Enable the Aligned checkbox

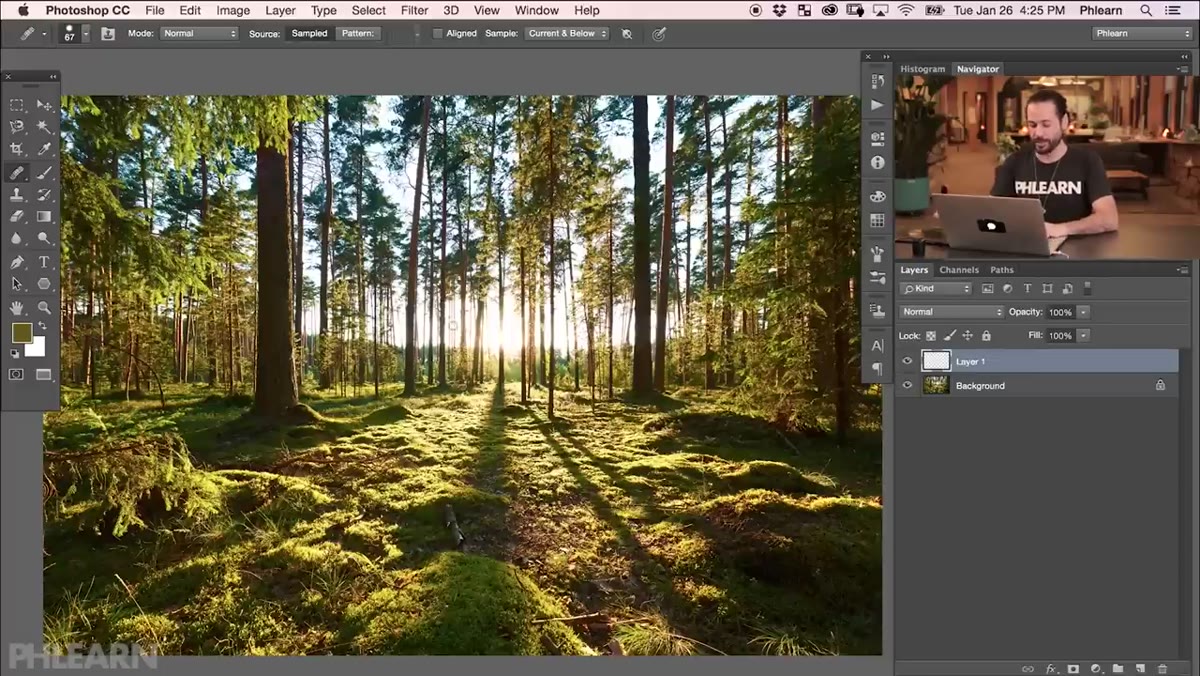click(437, 33)
